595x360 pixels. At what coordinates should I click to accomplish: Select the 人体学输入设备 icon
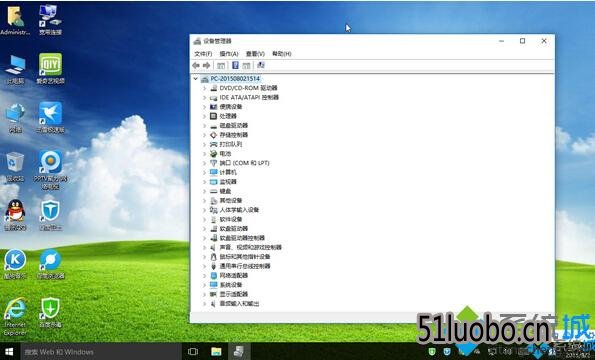click(214, 210)
